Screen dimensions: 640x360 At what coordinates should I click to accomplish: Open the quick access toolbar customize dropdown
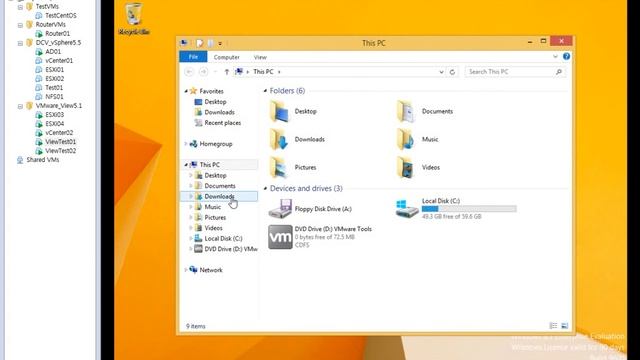[x=220, y=43]
